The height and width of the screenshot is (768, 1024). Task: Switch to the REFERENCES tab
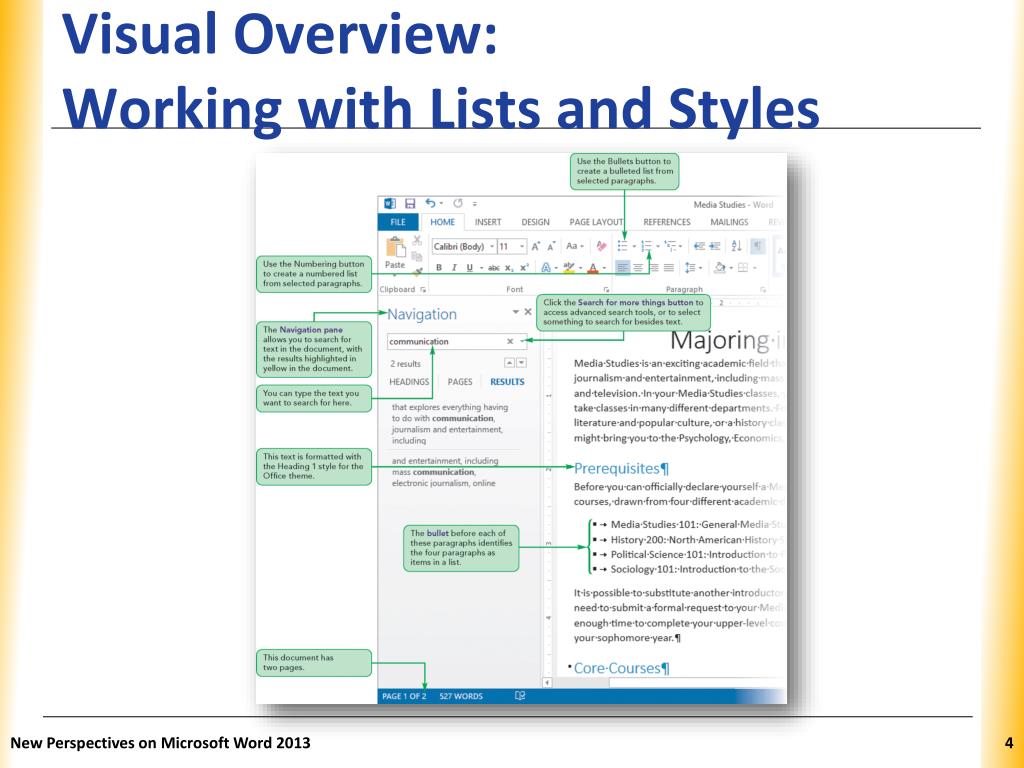coord(667,222)
